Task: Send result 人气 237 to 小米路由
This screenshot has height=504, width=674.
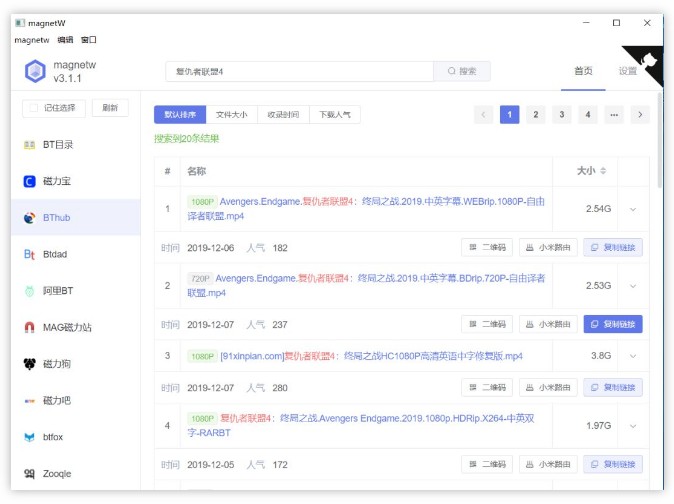Action: click(548, 324)
